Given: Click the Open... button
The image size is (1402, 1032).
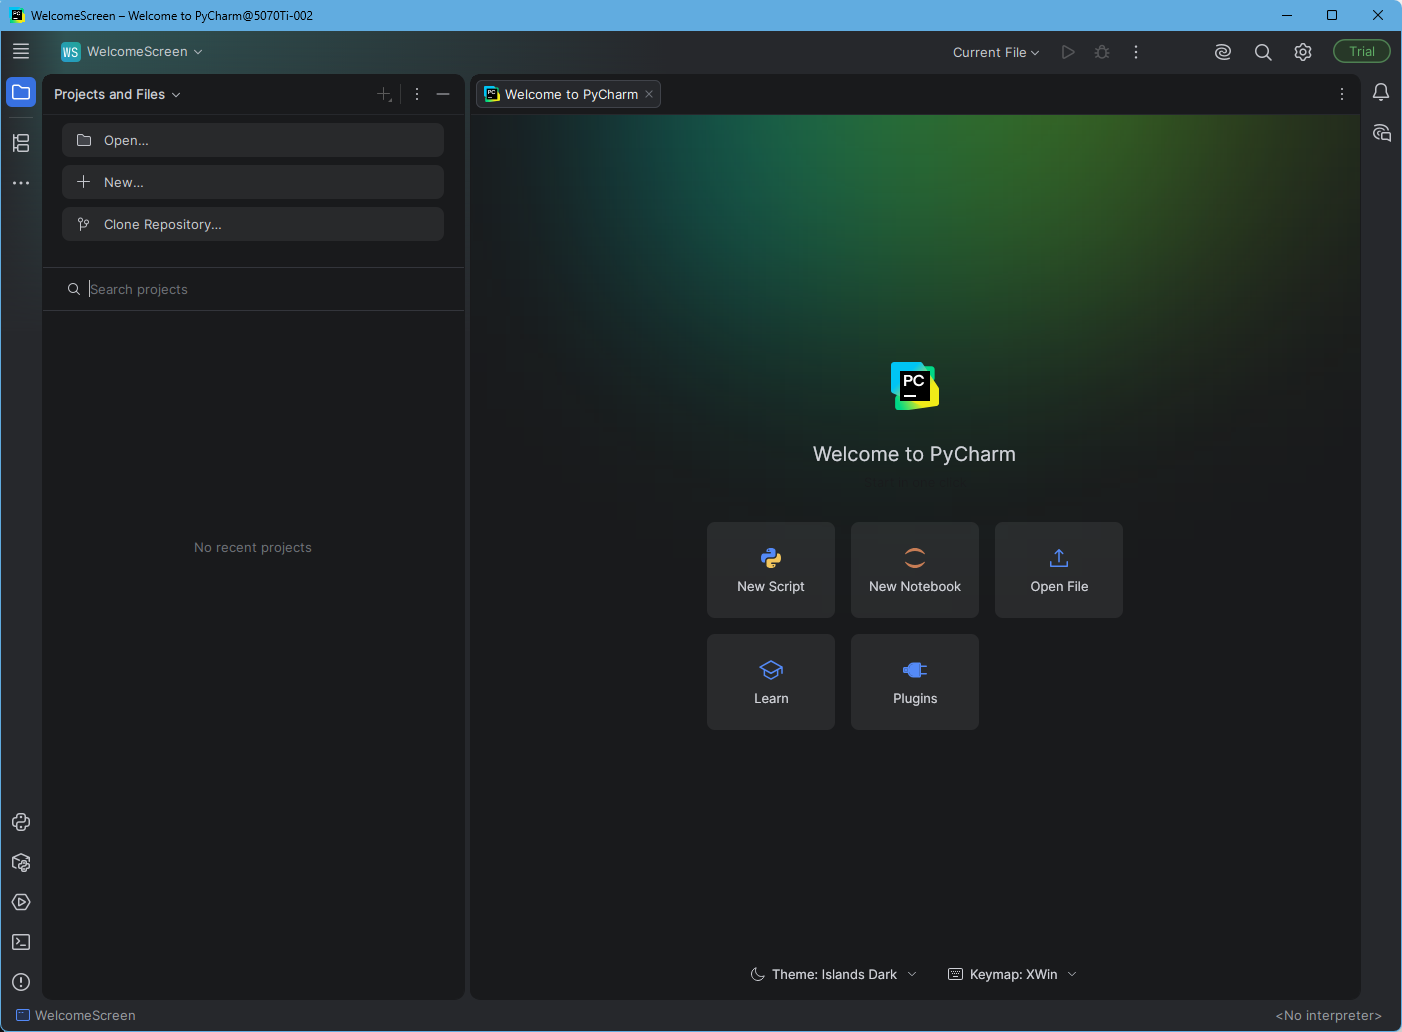Looking at the screenshot, I should [x=253, y=140].
